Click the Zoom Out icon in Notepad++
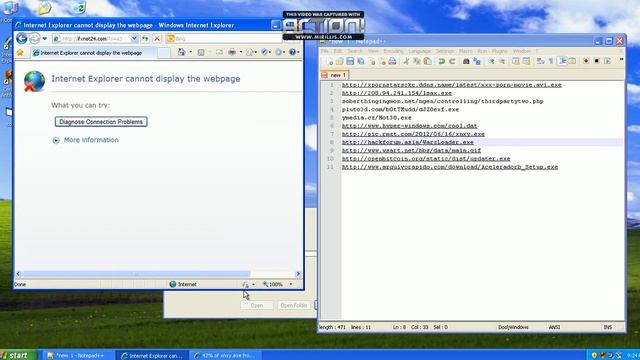The height and width of the screenshot is (360, 640). [502, 62]
